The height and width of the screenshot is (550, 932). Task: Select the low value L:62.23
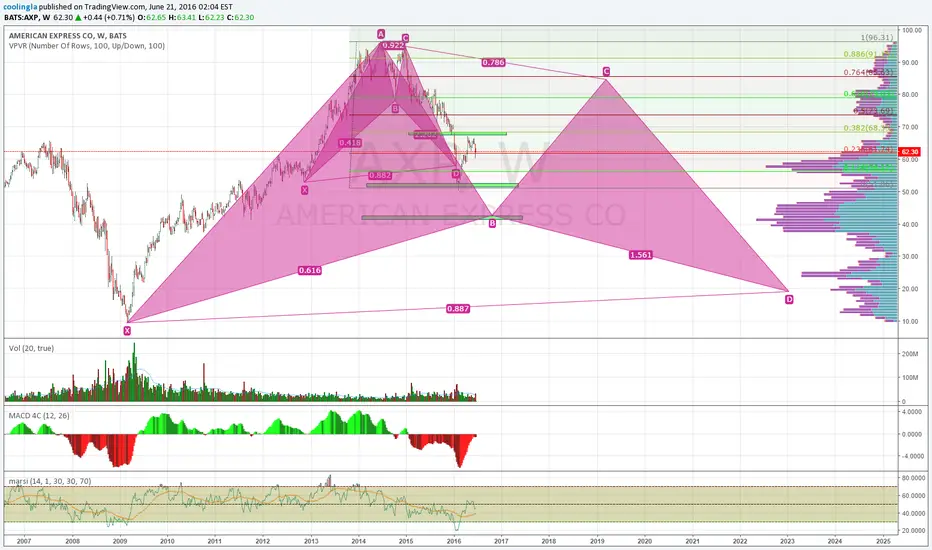coord(212,17)
